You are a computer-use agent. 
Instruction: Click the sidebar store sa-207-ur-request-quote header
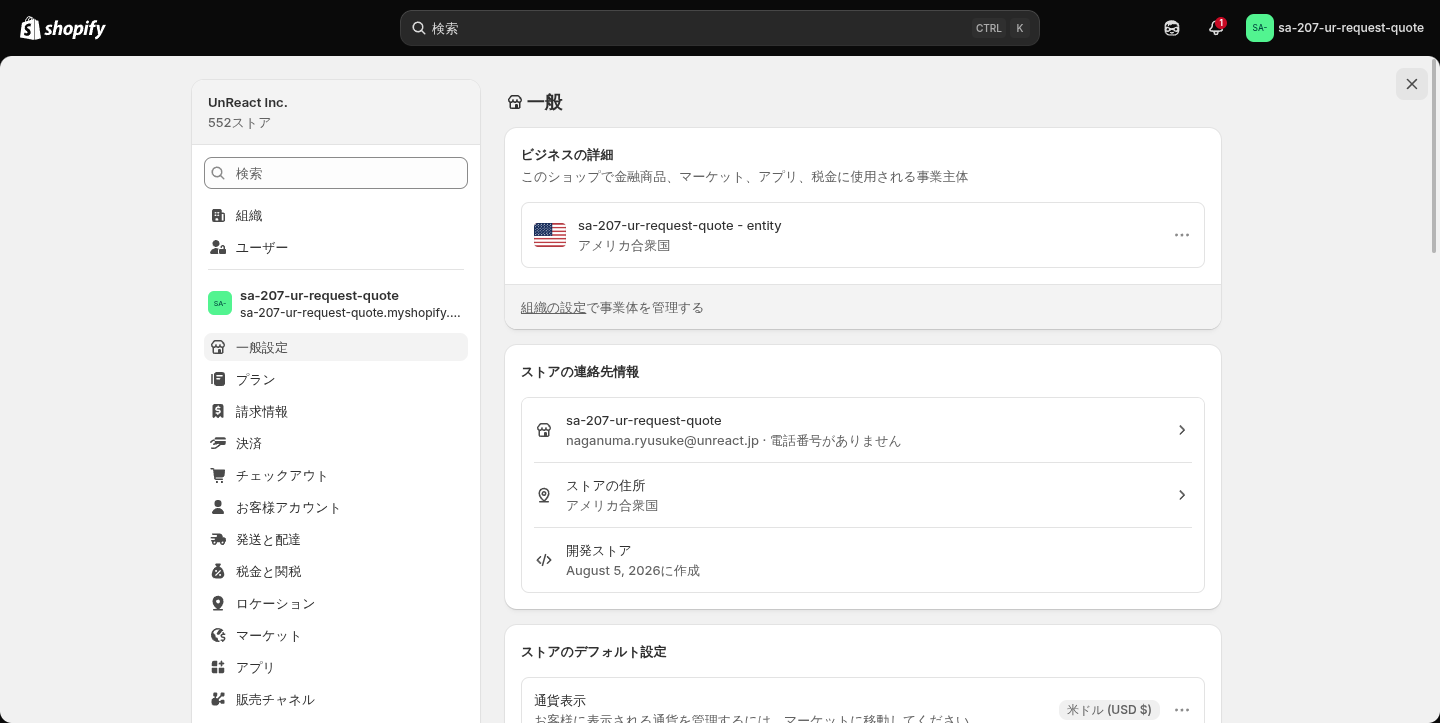(336, 303)
